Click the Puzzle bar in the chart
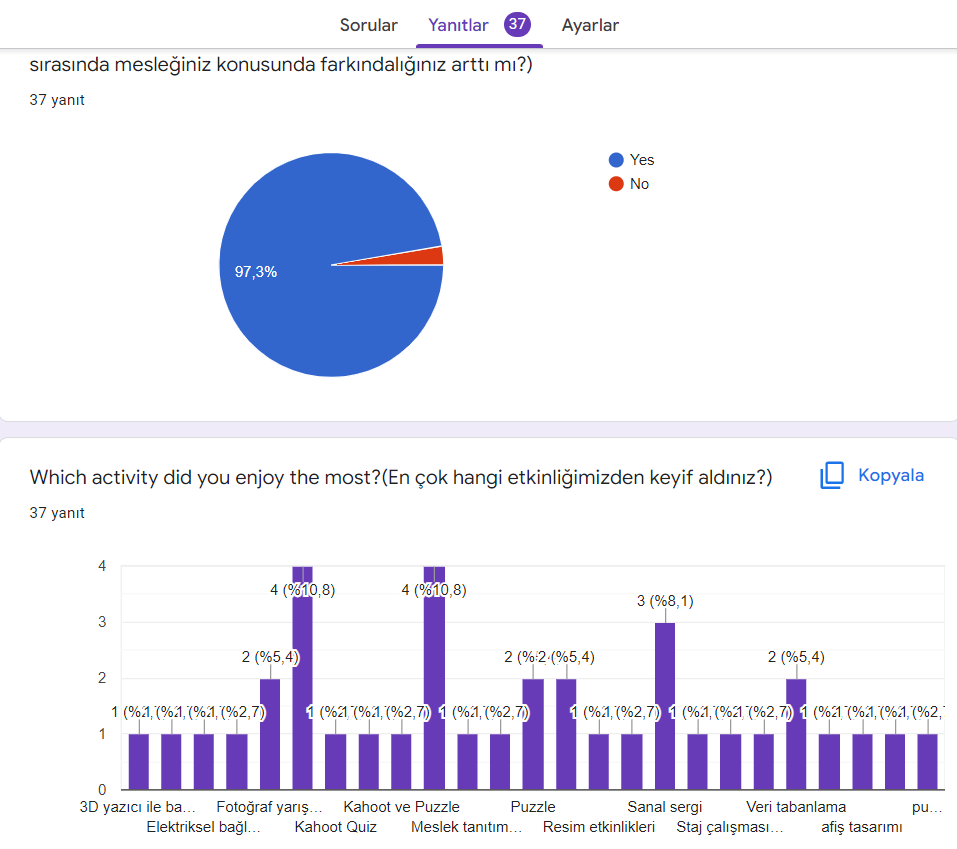 (533, 733)
